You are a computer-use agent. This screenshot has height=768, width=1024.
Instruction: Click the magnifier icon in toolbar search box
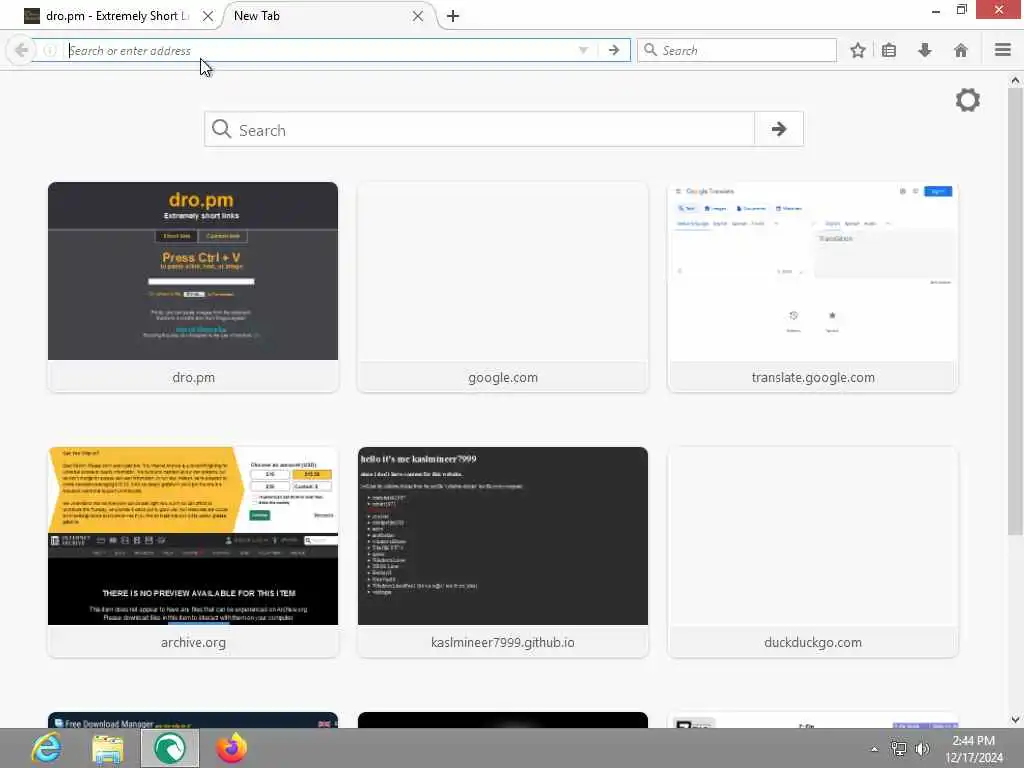click(650, 50)
